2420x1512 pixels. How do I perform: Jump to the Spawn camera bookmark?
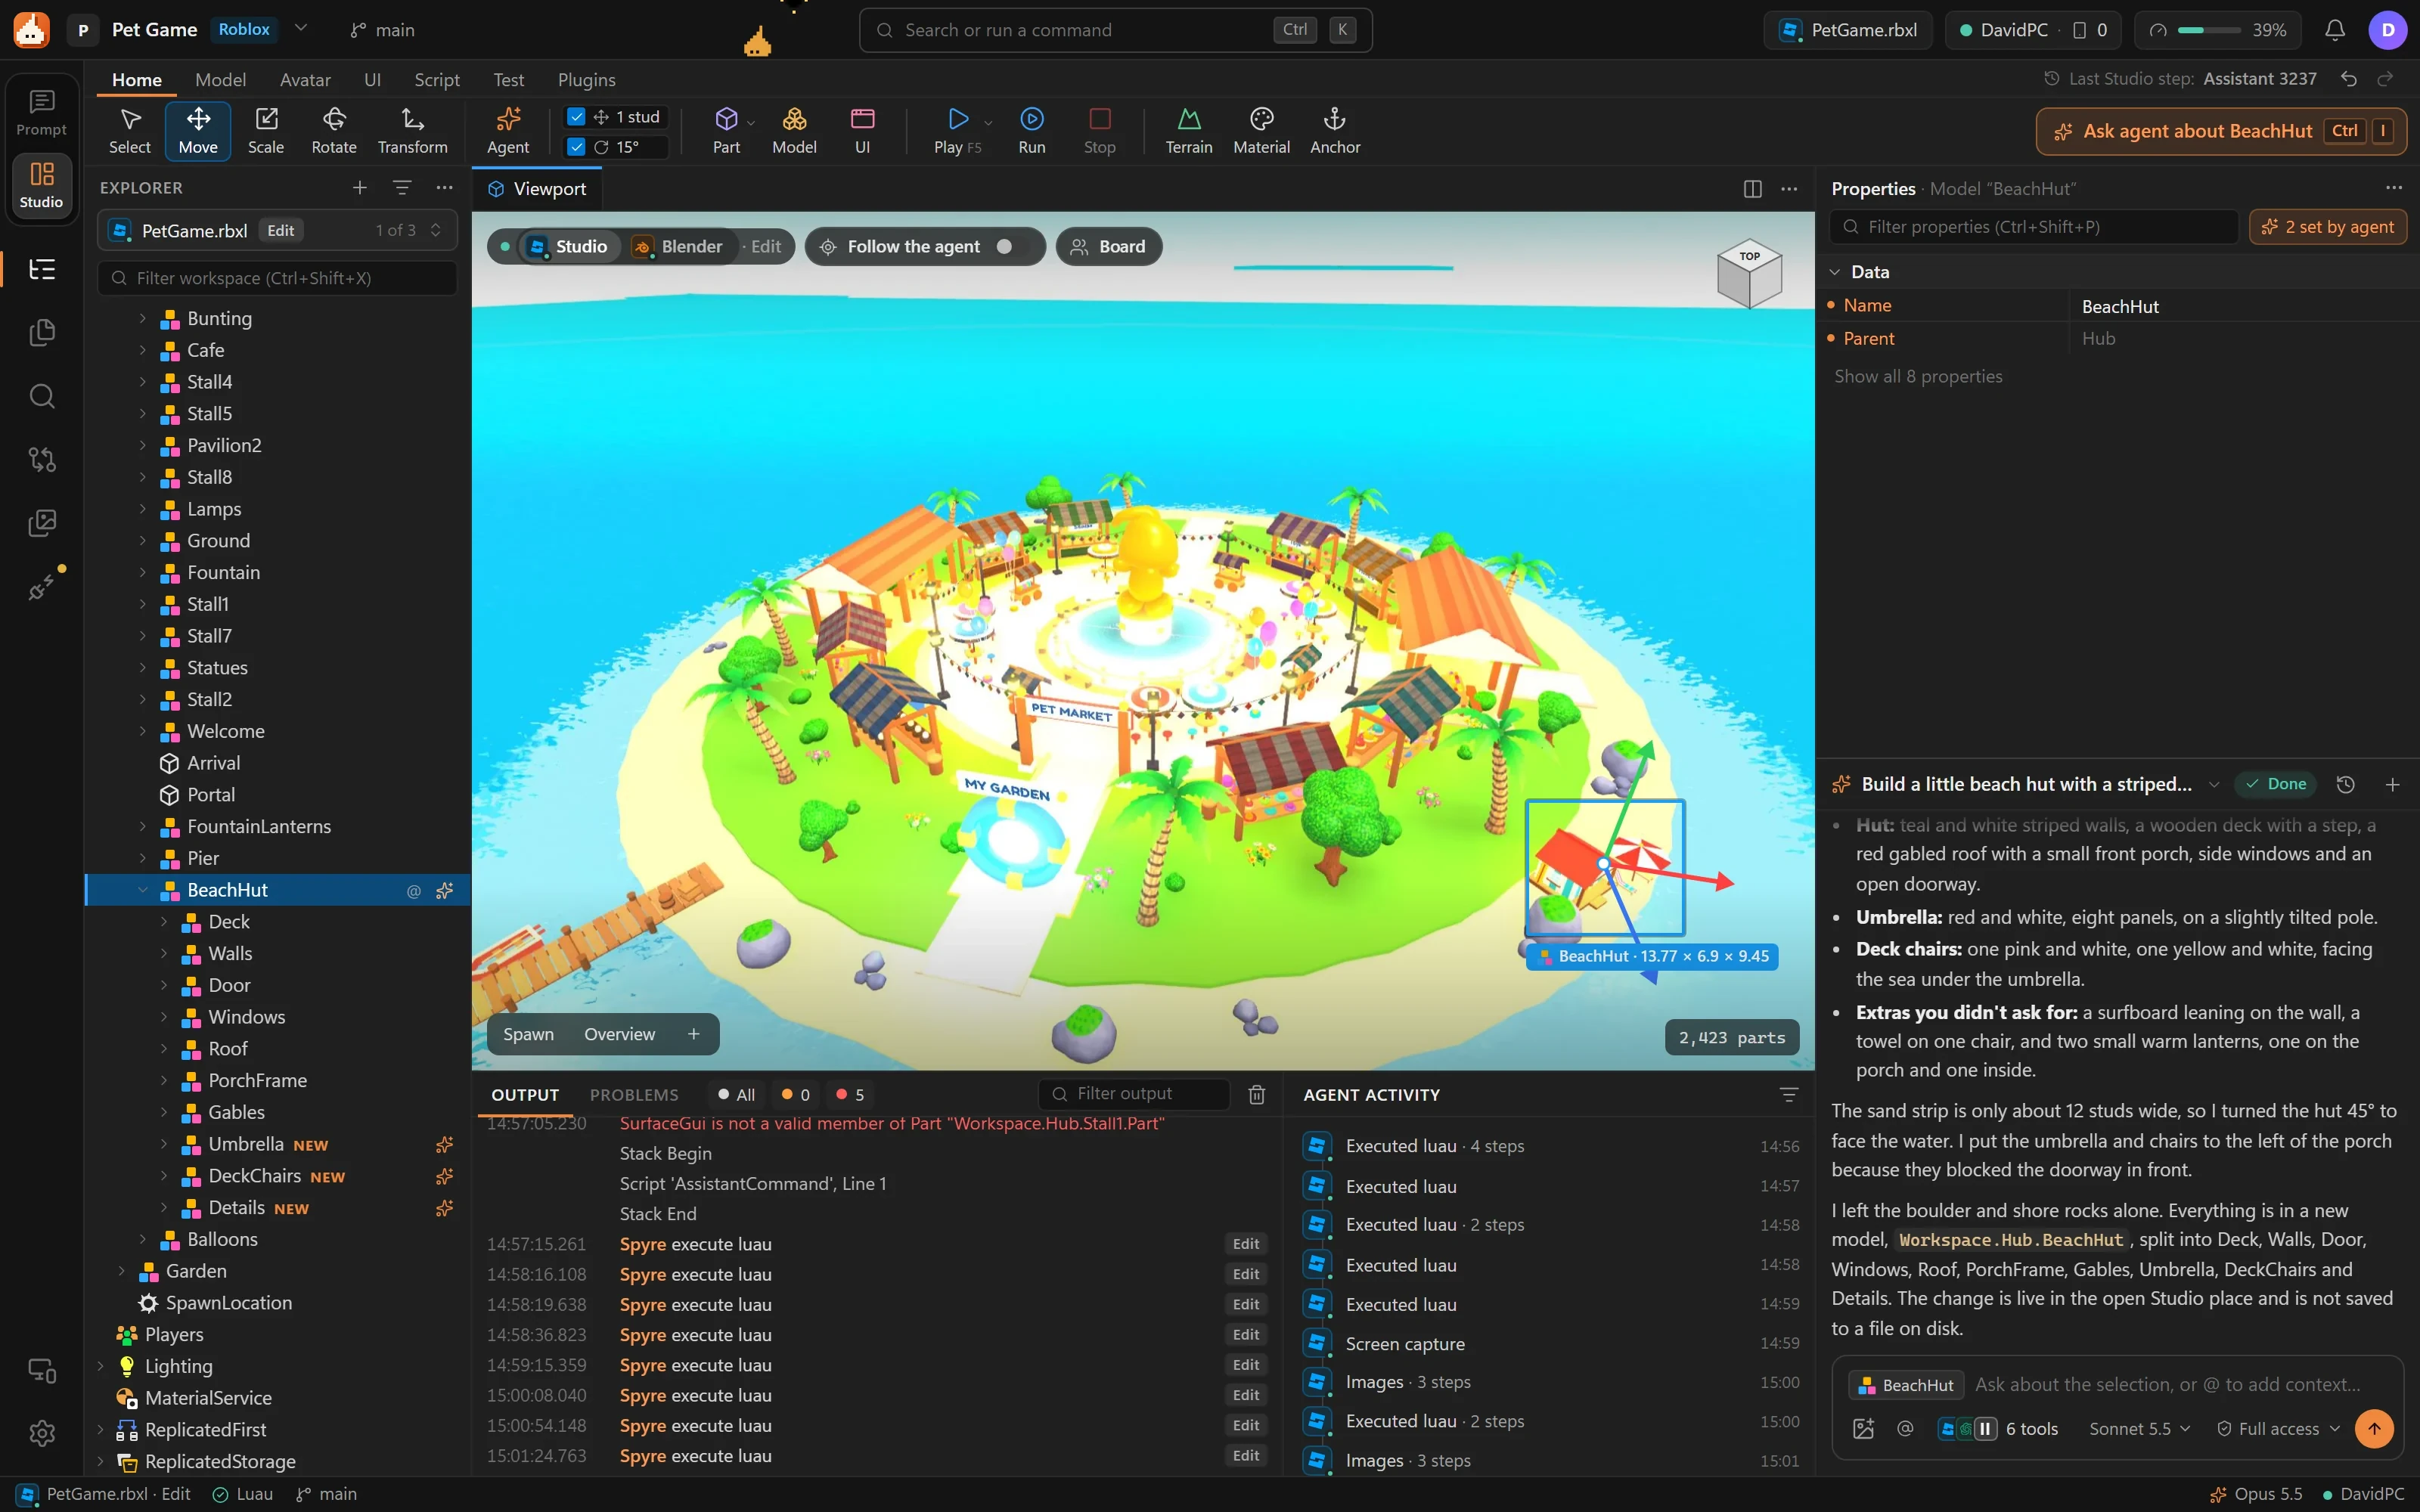pos(528,1034)
